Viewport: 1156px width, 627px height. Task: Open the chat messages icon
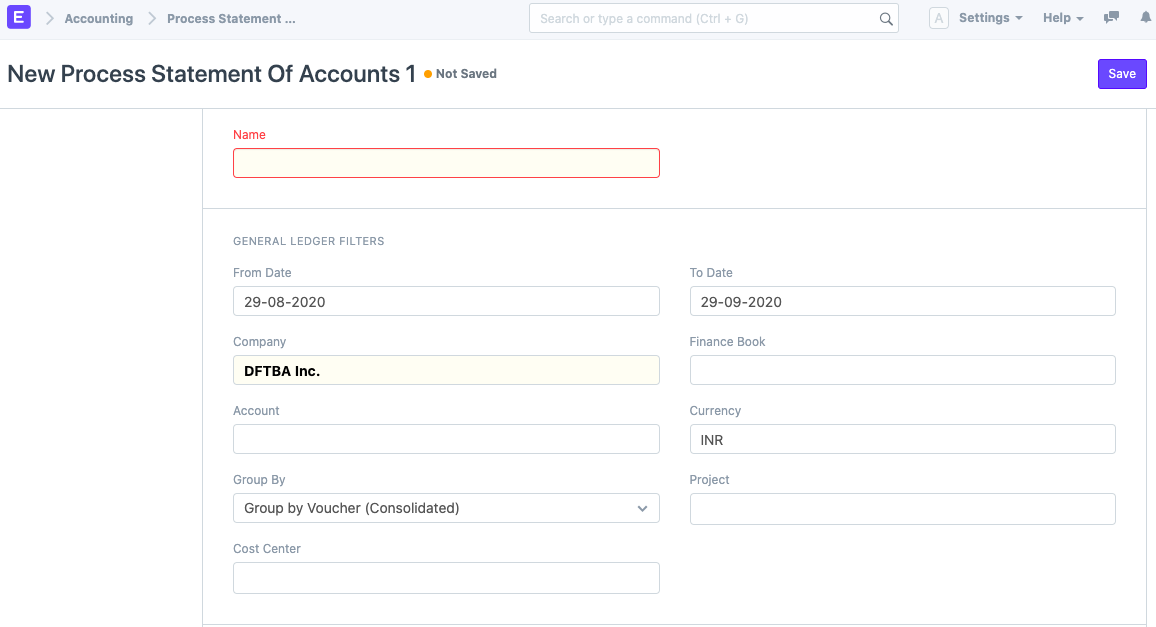pyautogui.click(x=1111, y=18)
